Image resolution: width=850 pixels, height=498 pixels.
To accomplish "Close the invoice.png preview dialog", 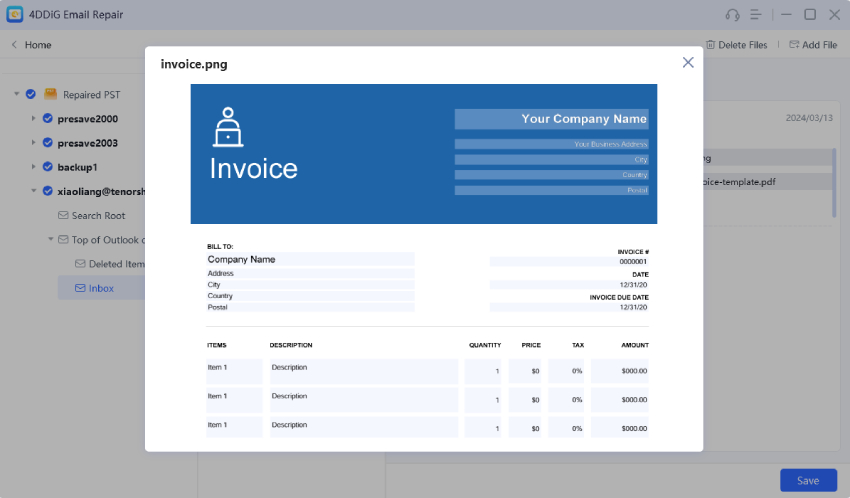I will point(688,62).
